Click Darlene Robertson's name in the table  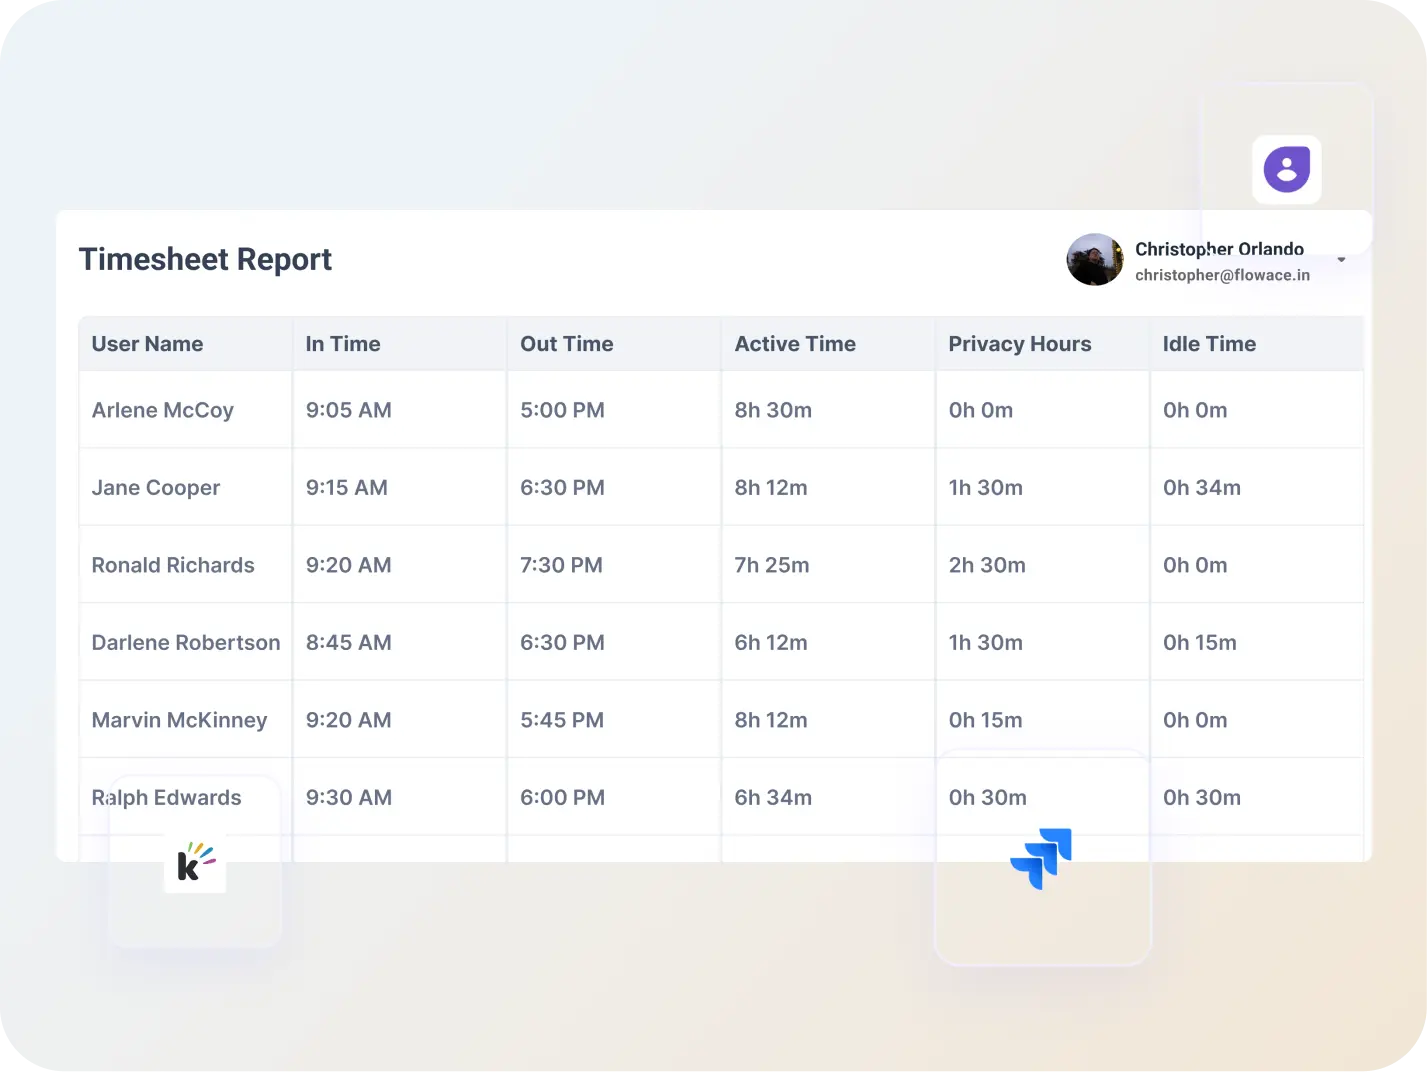186,643
